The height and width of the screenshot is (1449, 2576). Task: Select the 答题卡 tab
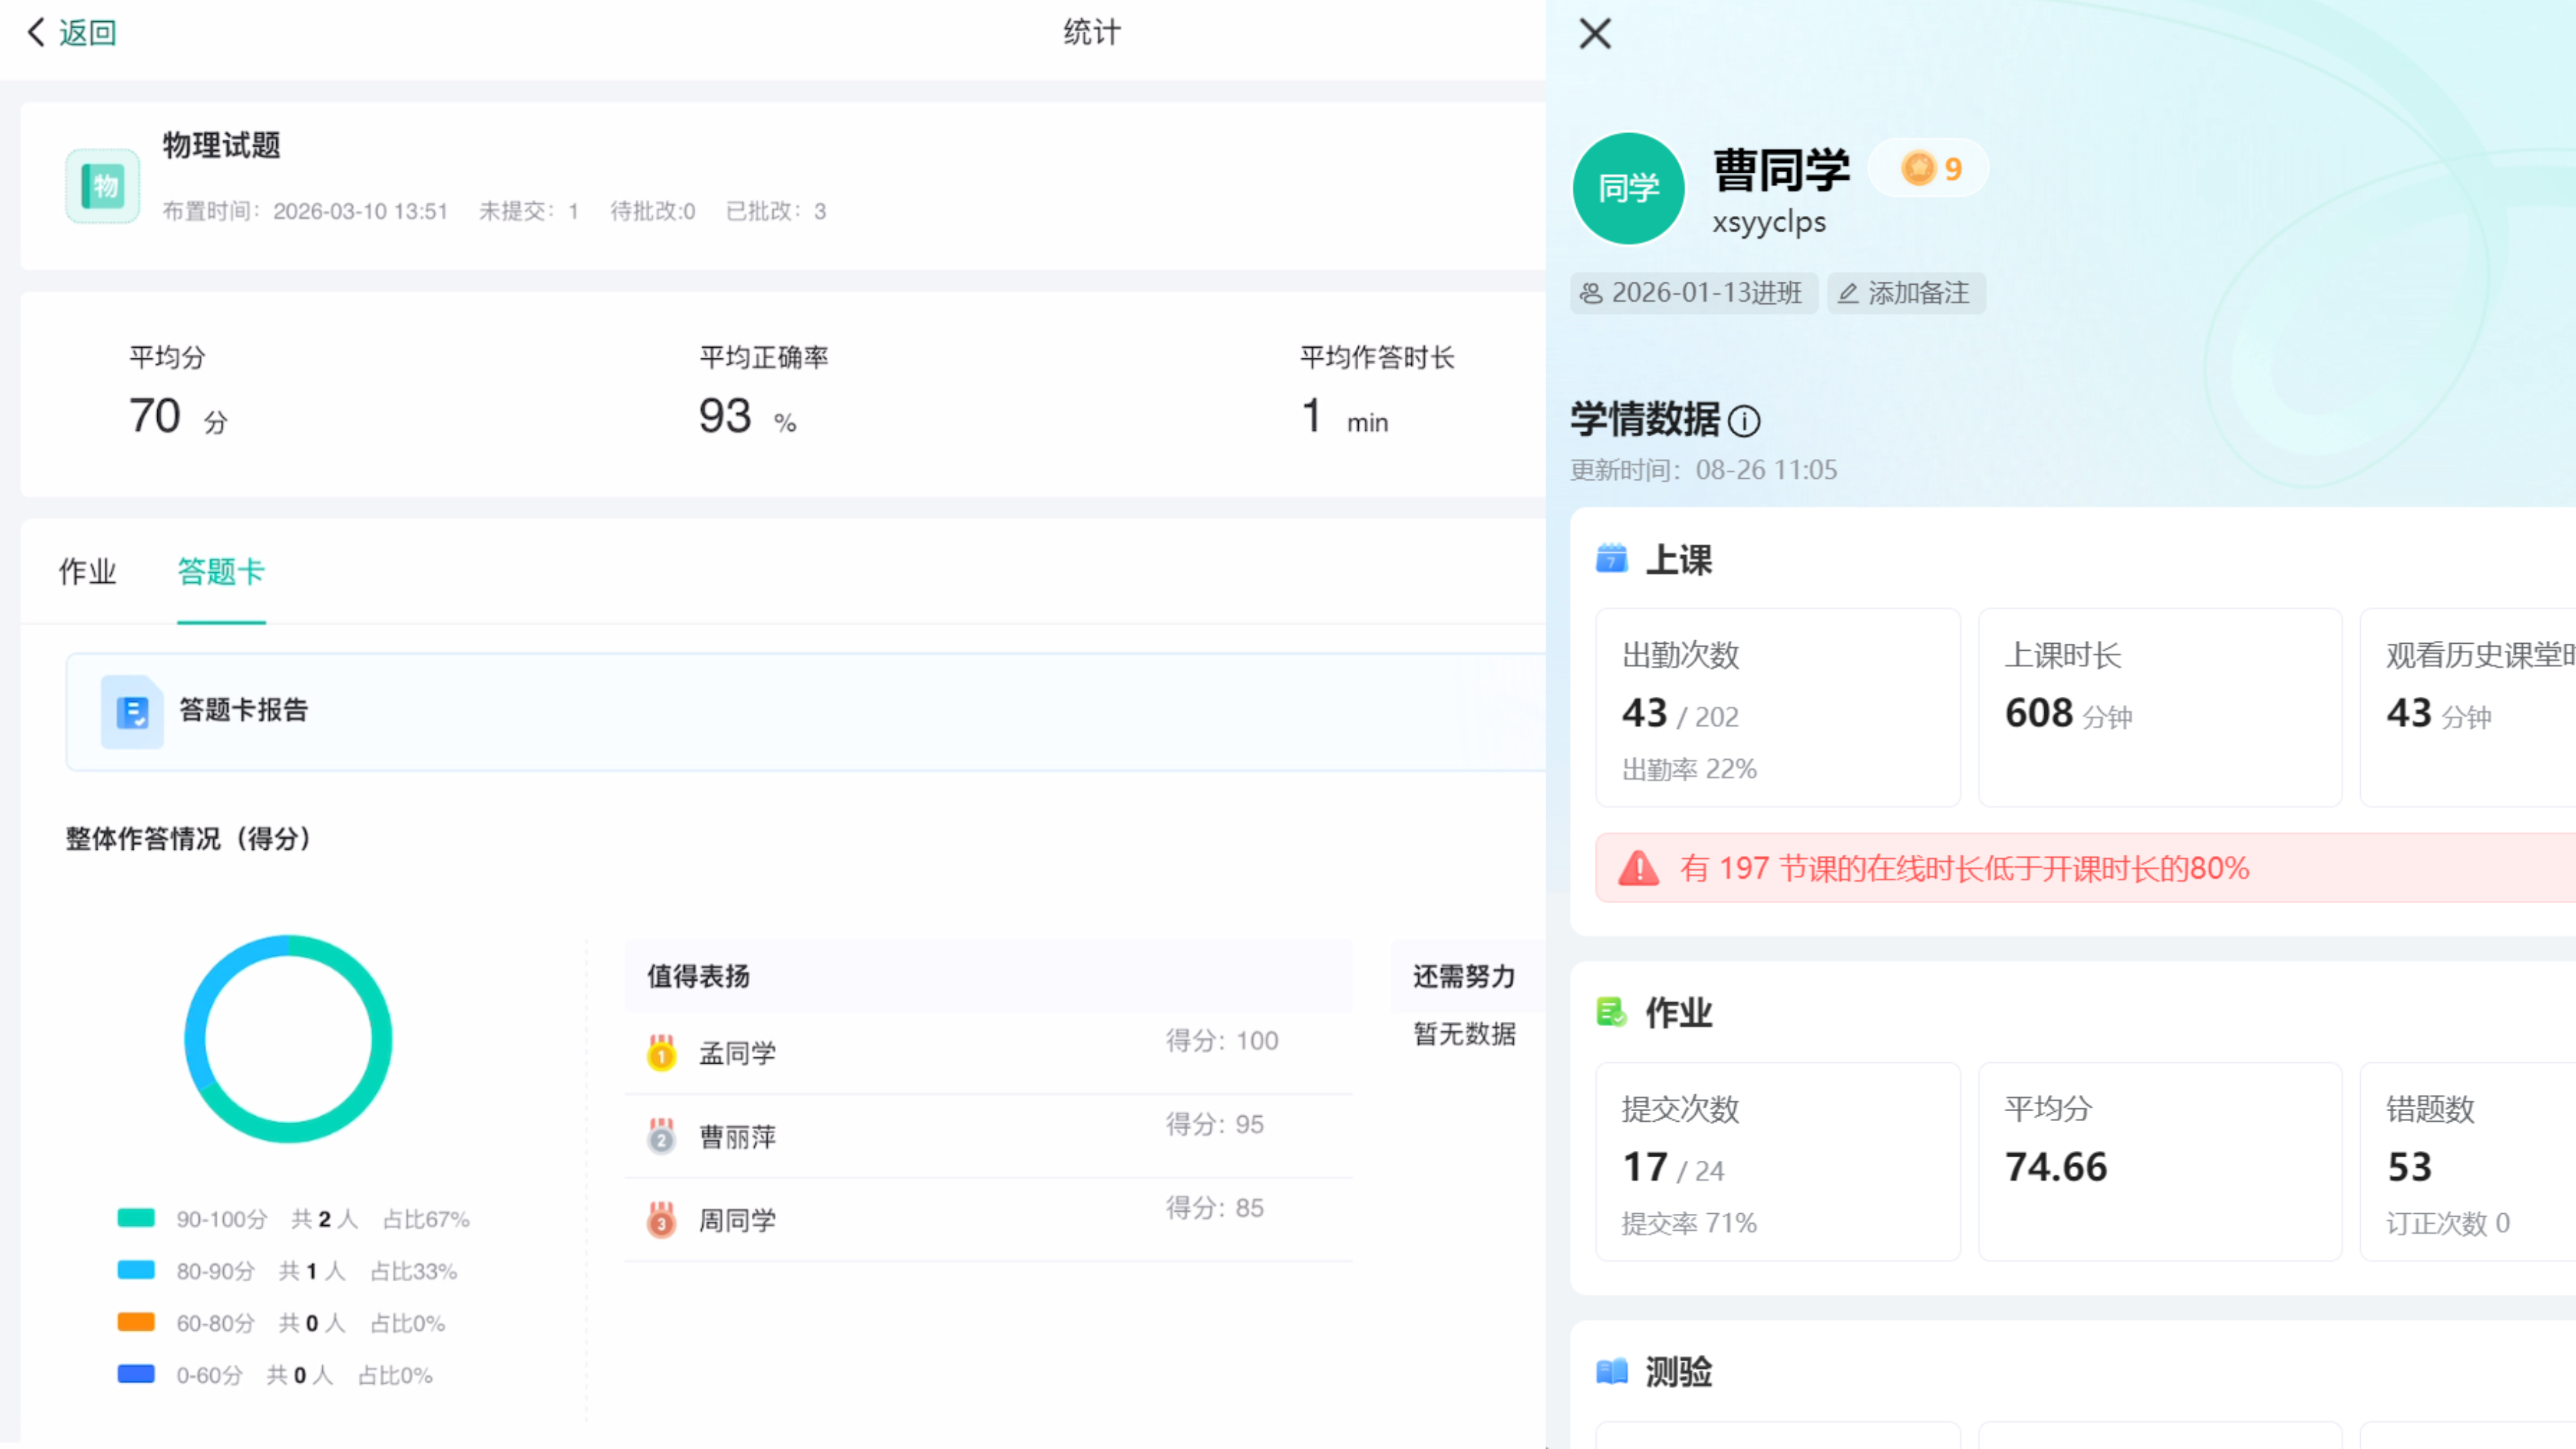pyautogui.click(x=221, y=571)
